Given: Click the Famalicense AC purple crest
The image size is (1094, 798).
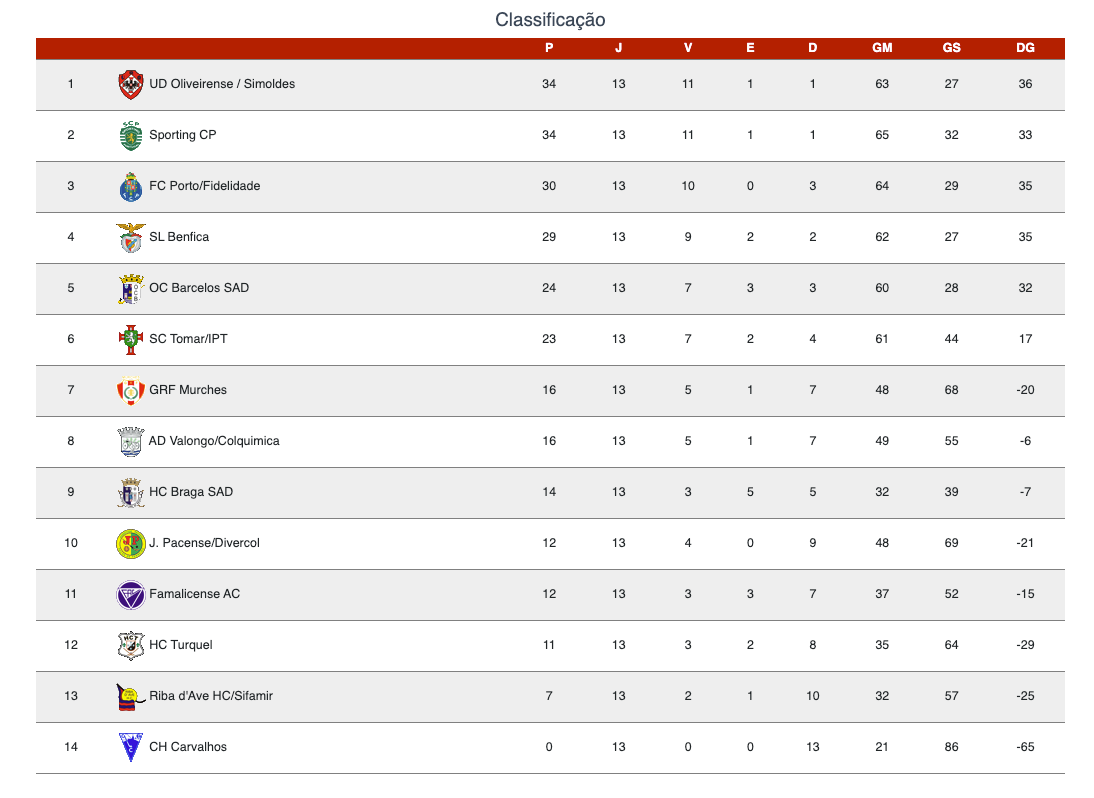Looking at the screenshot, I should (x=130, y=594).
